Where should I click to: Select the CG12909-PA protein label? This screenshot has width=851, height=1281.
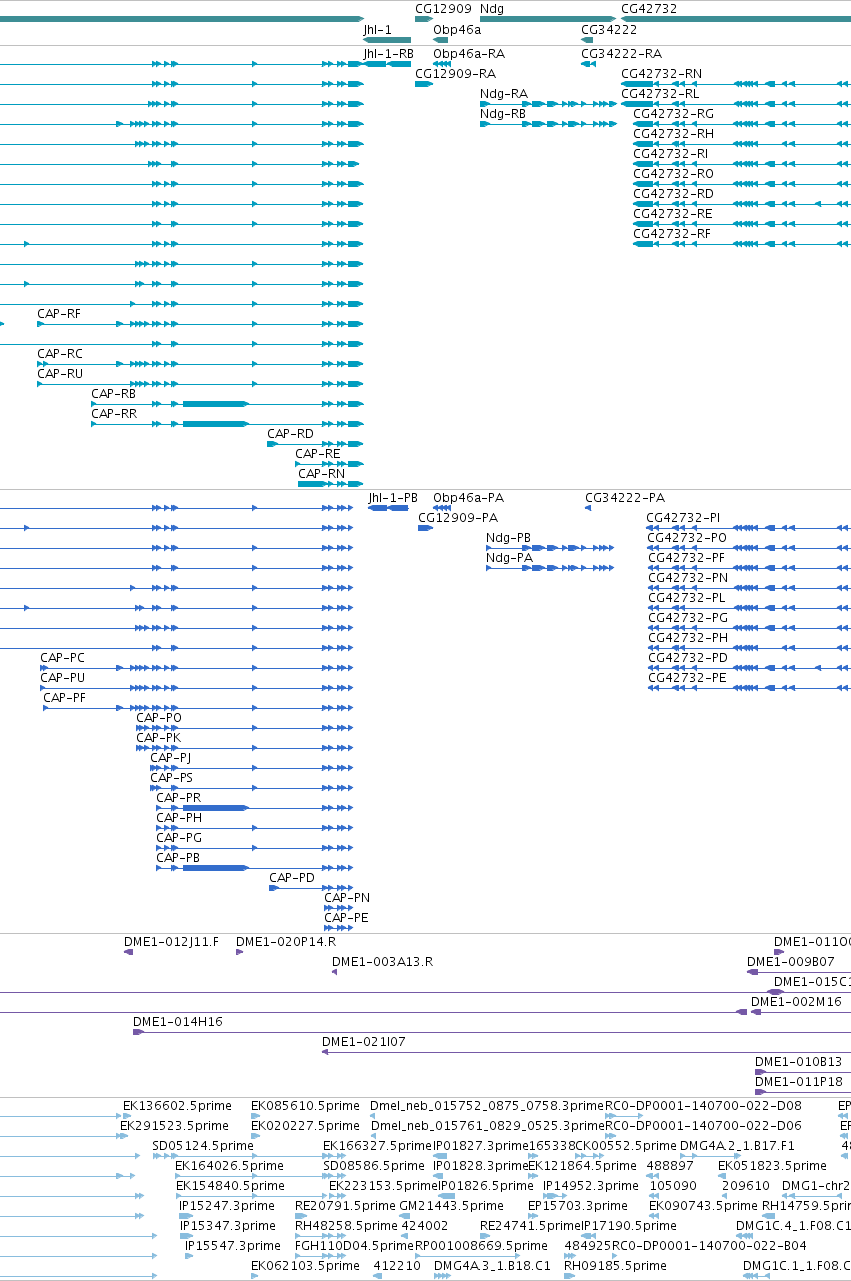(x=458, y=518)
